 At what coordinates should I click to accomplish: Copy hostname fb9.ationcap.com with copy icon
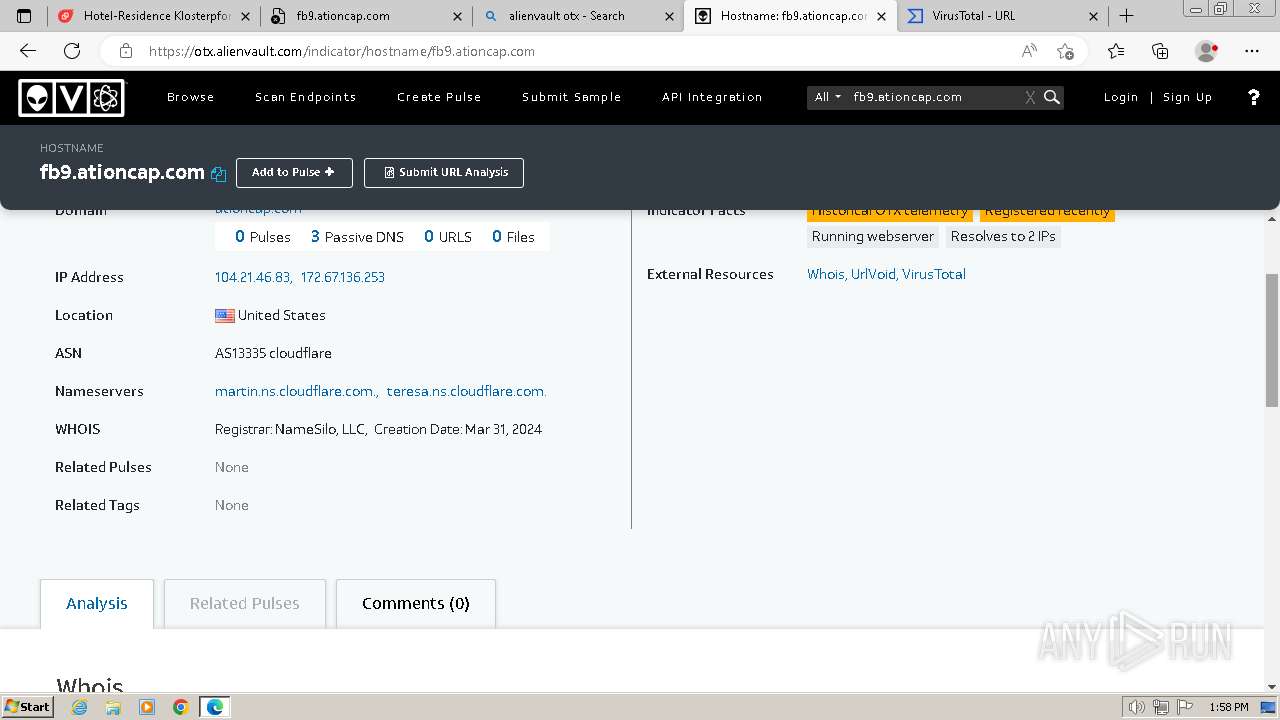coord(219,174)
